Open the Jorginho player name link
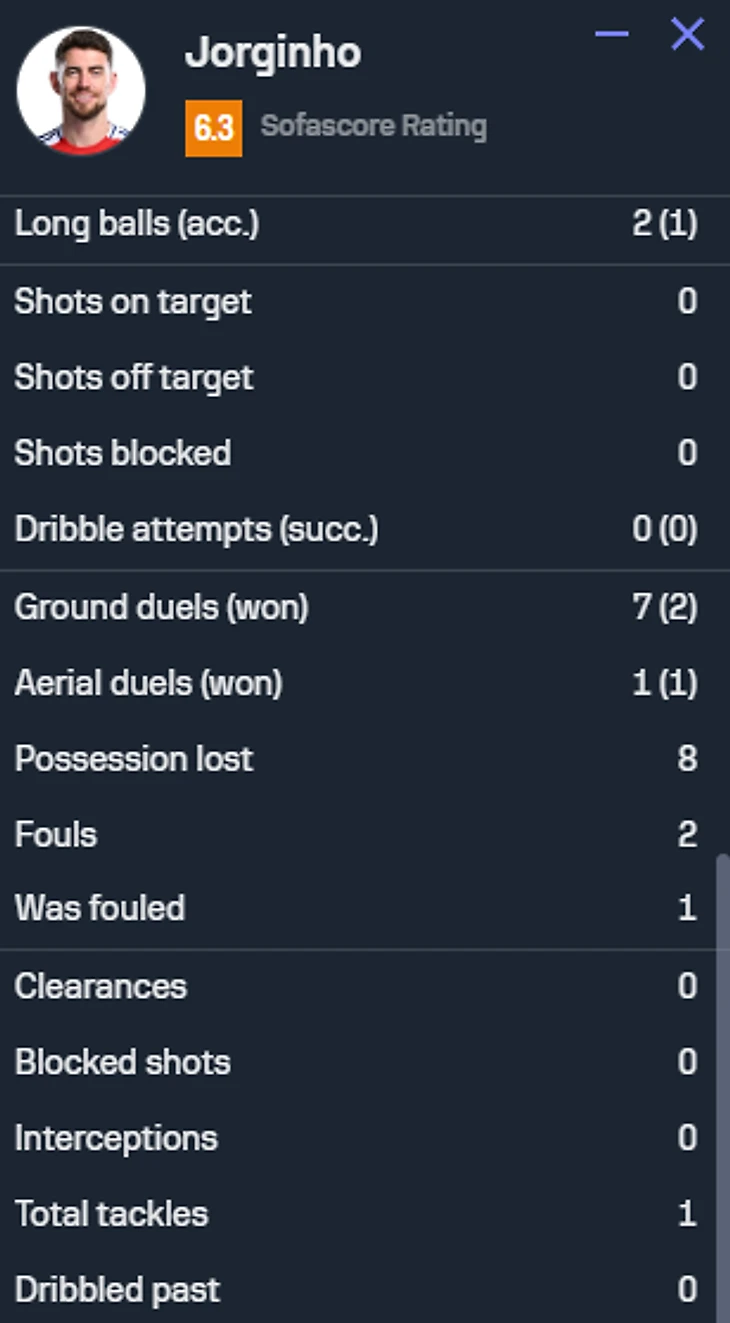 tap(273, 53)
